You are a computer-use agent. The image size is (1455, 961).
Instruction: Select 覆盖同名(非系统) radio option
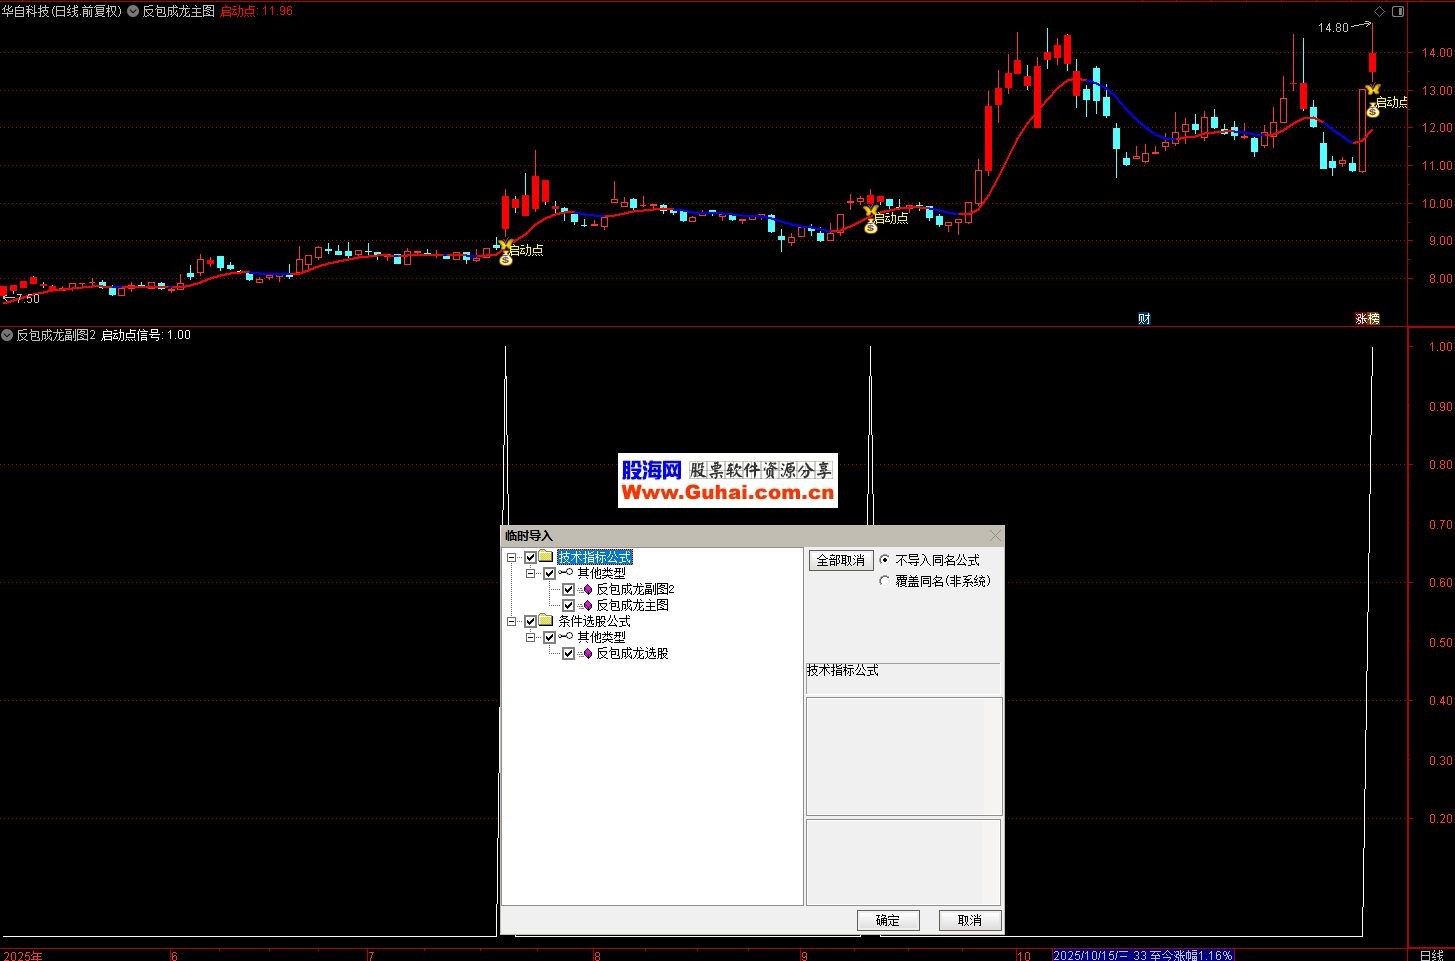click(884, 581)
